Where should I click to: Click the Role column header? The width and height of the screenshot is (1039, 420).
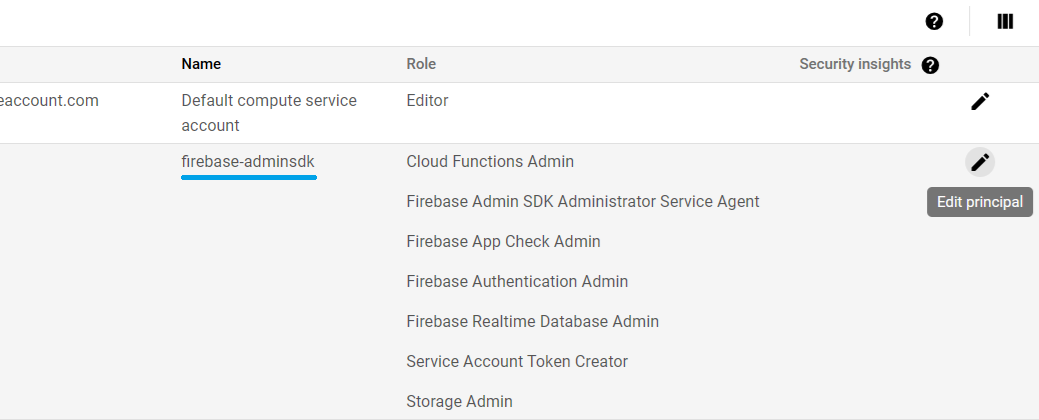pos(421,64)
